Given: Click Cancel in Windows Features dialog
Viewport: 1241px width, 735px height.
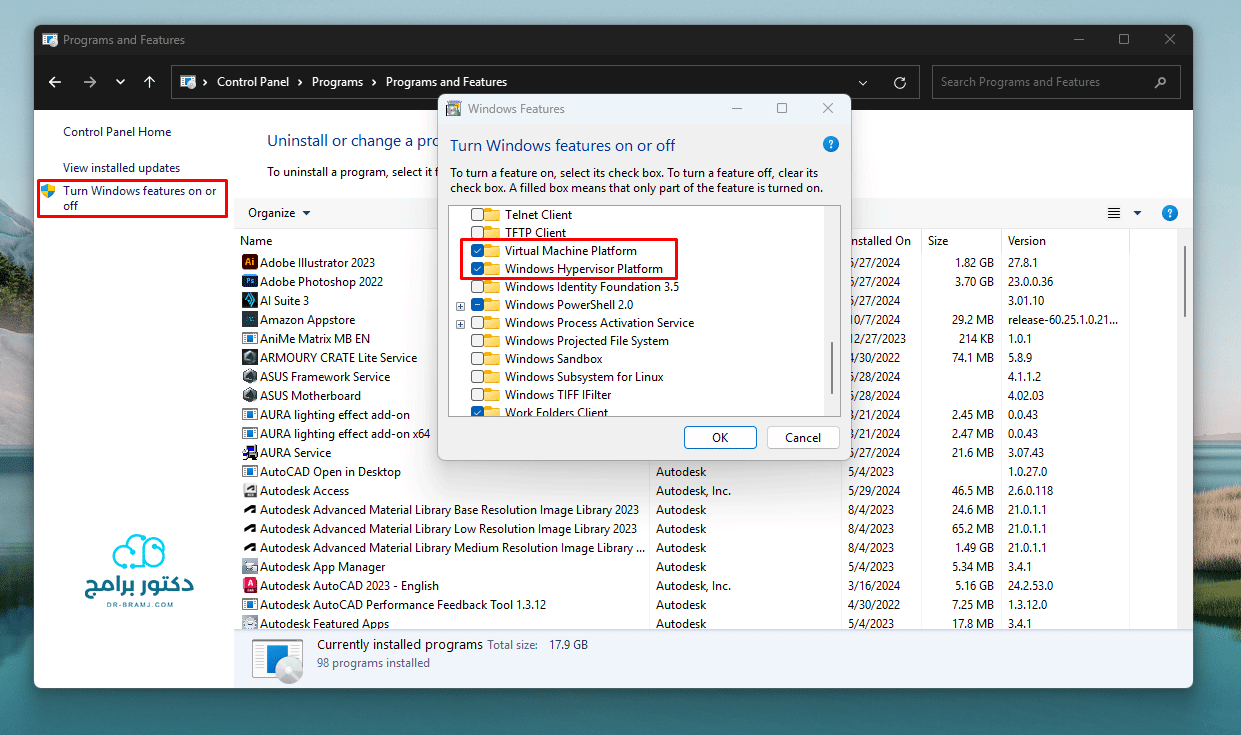Looking at the screenshot, I should coord(803,437).
